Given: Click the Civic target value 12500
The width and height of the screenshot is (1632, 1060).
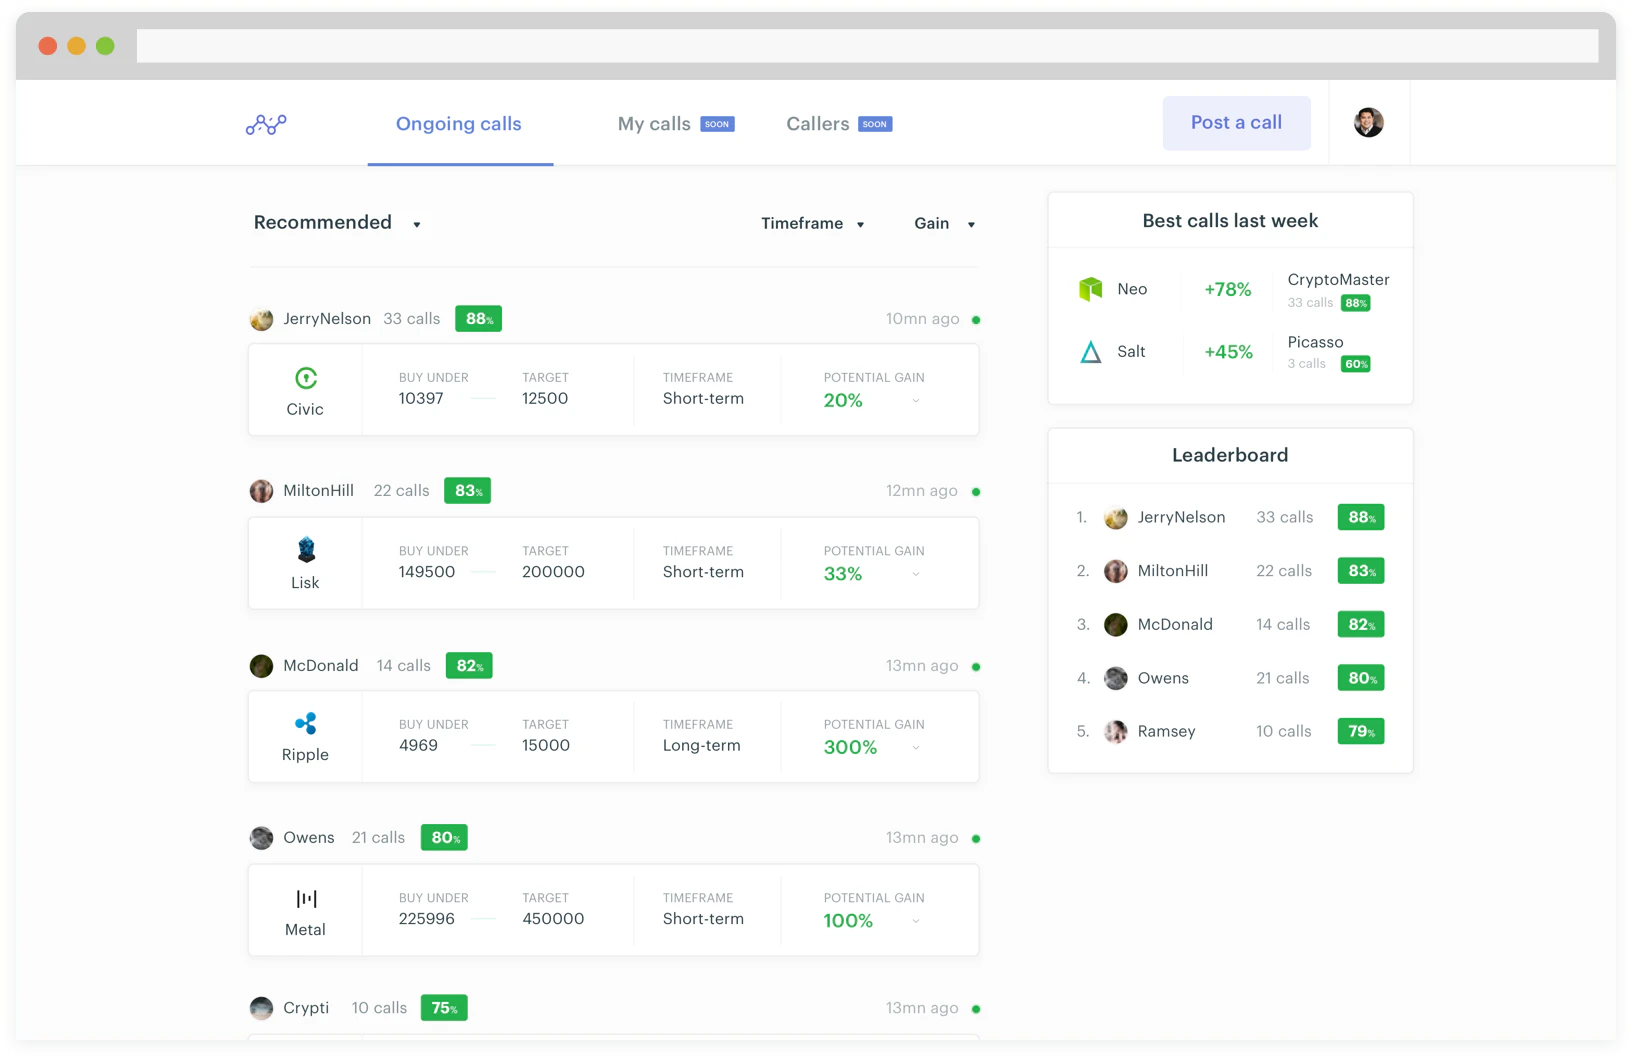Looking at the screenshot, I should pos(545,399).
